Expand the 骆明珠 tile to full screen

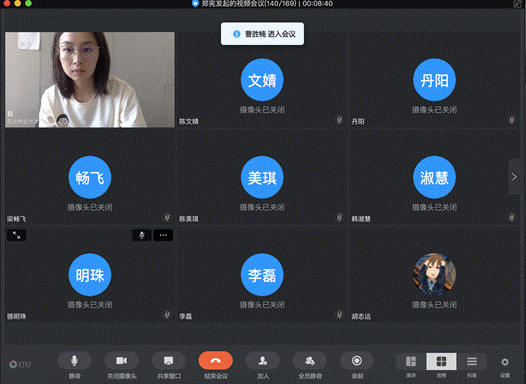point(16,235)
